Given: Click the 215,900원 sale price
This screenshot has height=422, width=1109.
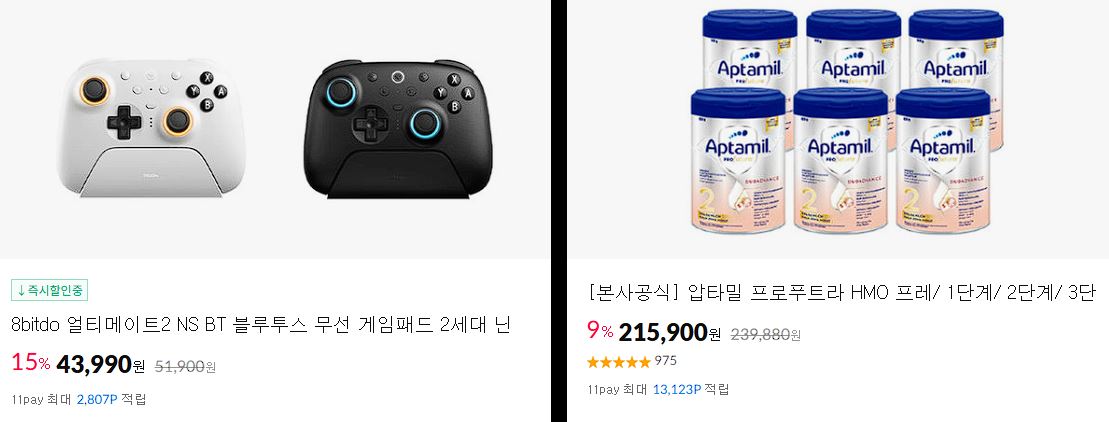Looking at the screenshot, I should pyautogui.click(x=670, y=332).
